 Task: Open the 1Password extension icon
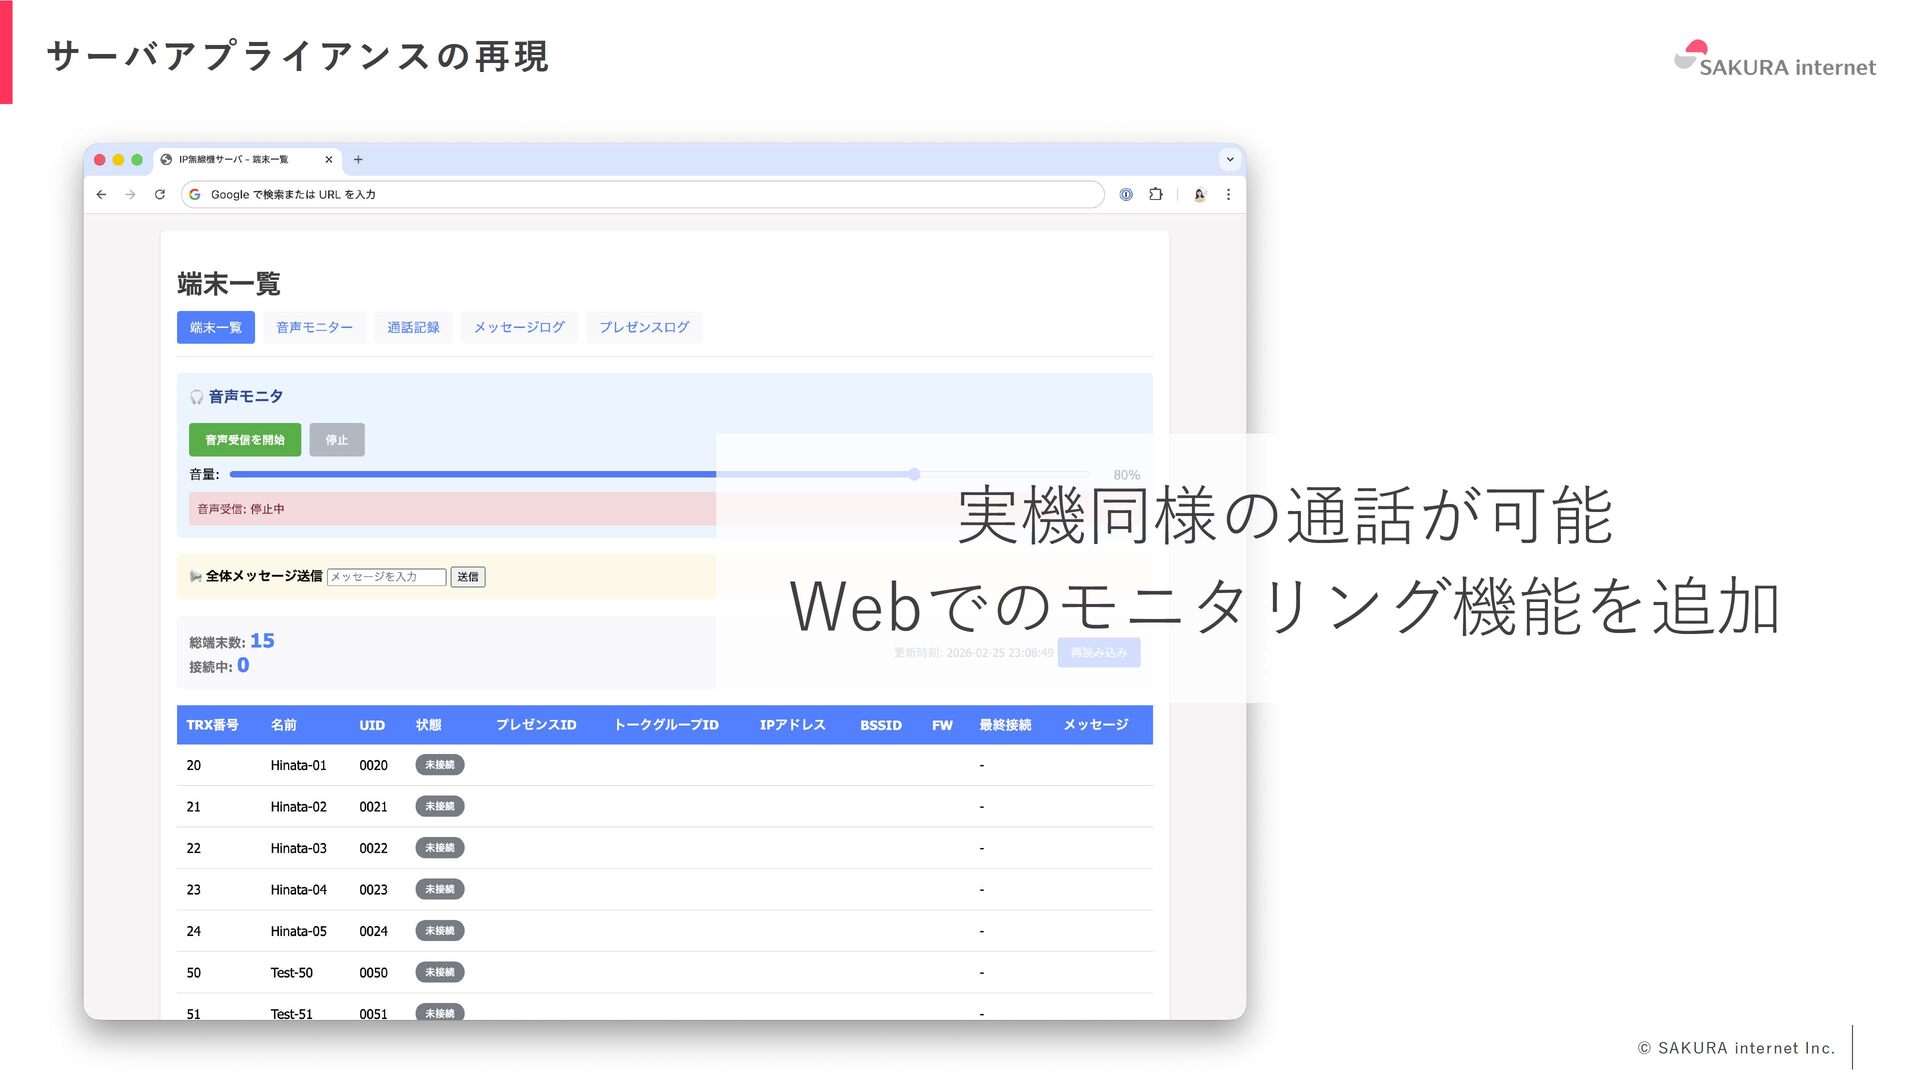[x=1126, y=195]
